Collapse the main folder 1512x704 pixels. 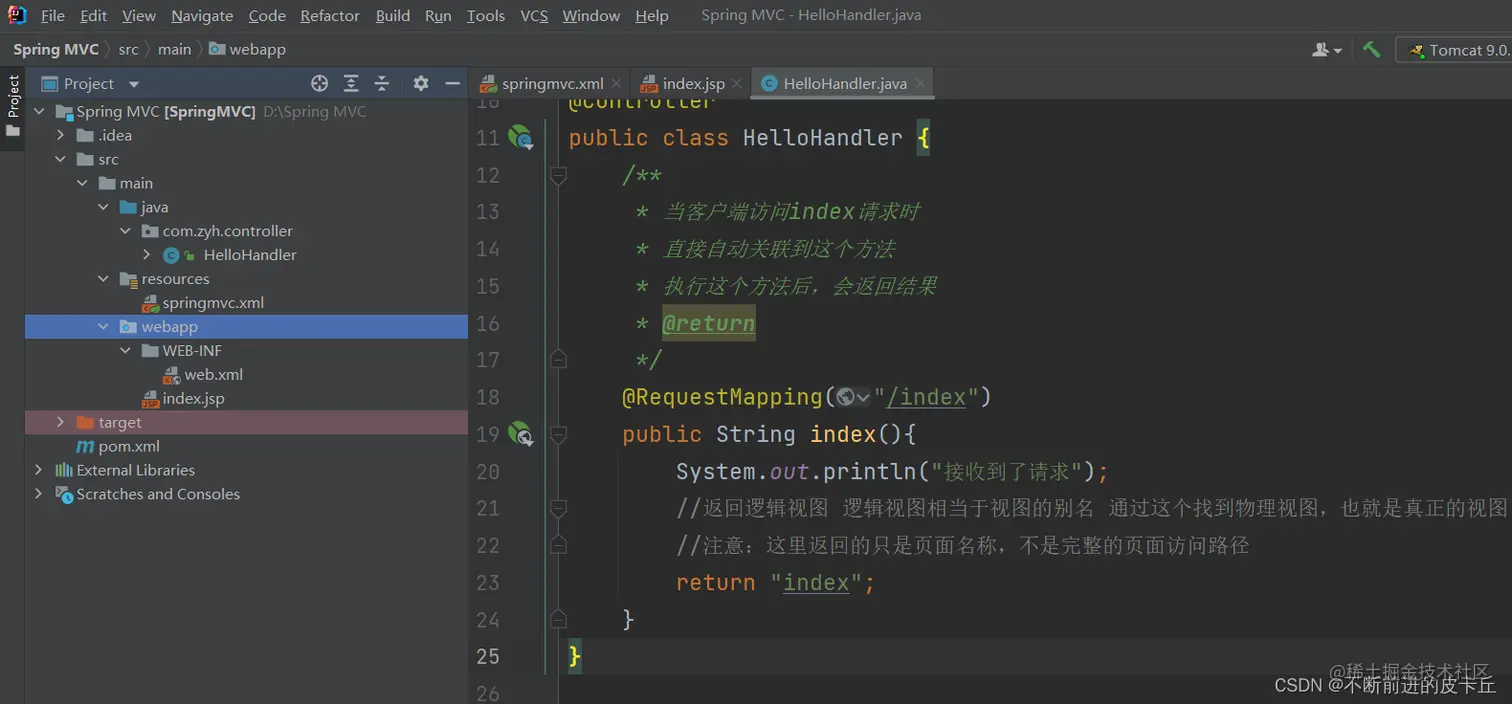(82, 184)
